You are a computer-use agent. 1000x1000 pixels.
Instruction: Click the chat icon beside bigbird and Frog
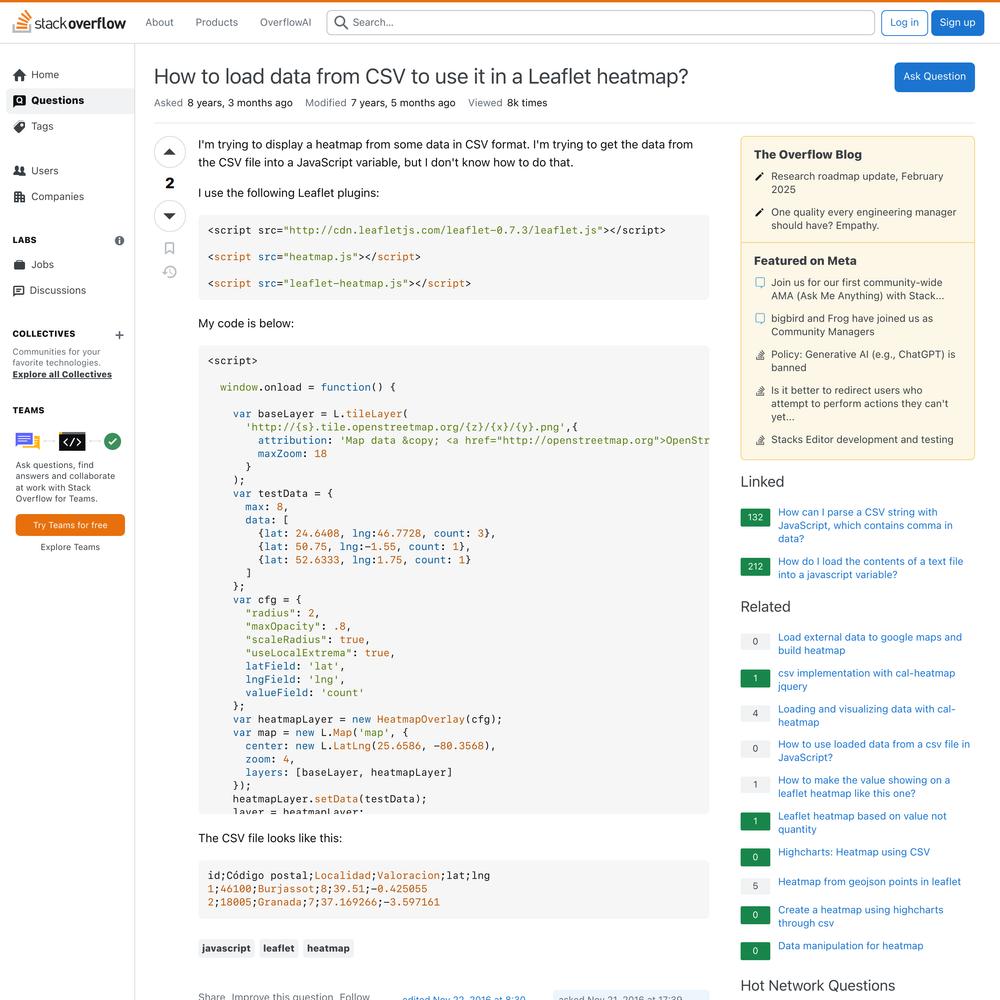pyautogui.click(x=760, y=318)
